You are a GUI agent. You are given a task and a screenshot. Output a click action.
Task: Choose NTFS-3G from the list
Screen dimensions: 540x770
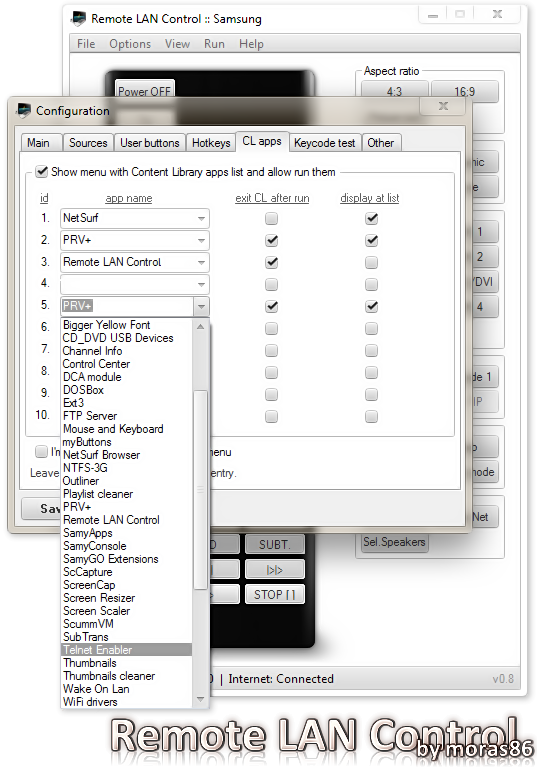pyautogui.click(x=126, y=468)
